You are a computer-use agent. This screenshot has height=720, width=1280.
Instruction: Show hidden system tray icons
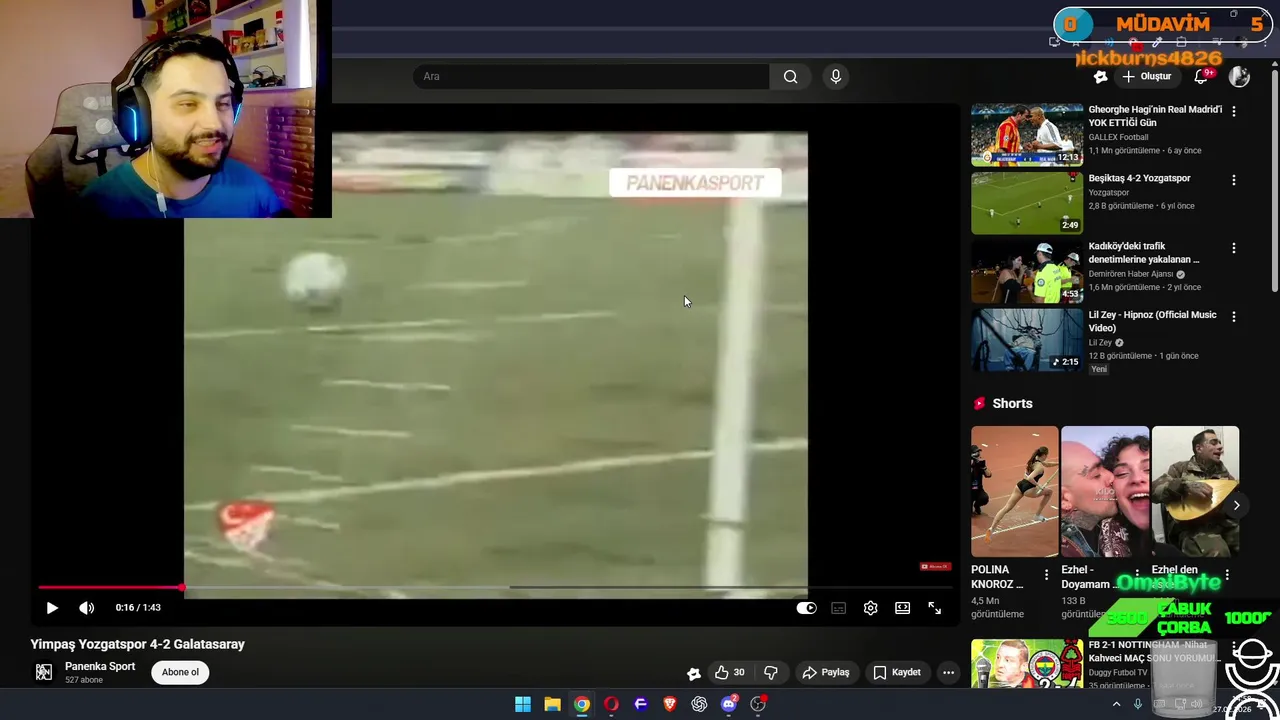point(1116,704)
